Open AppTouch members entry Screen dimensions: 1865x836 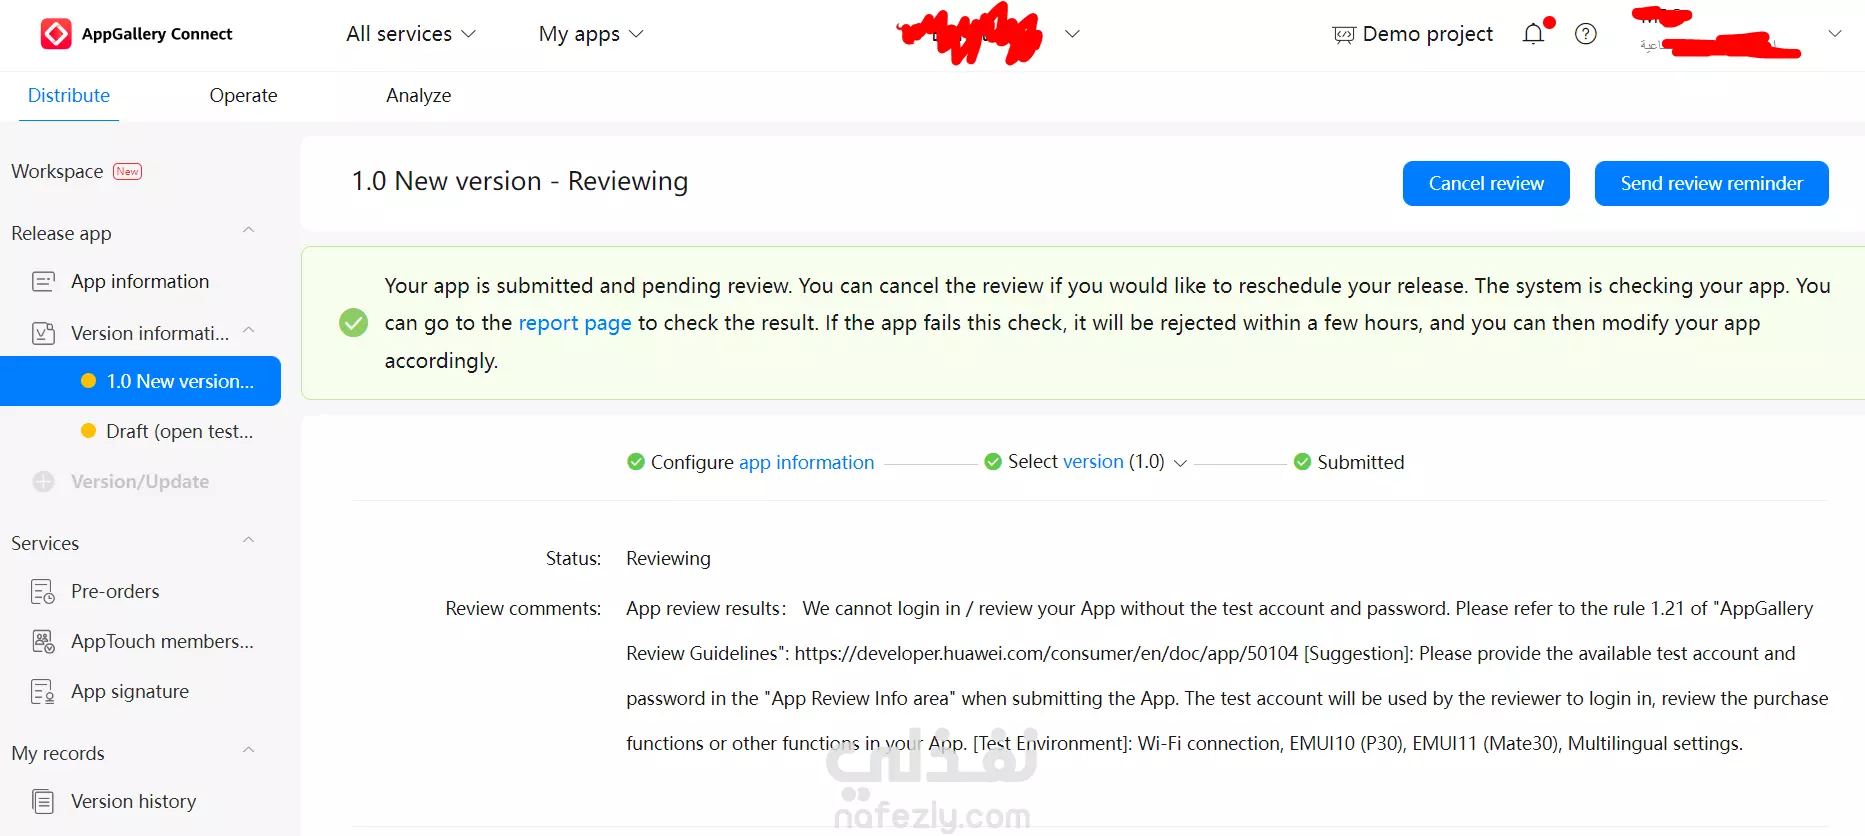(x=162, y=642)
